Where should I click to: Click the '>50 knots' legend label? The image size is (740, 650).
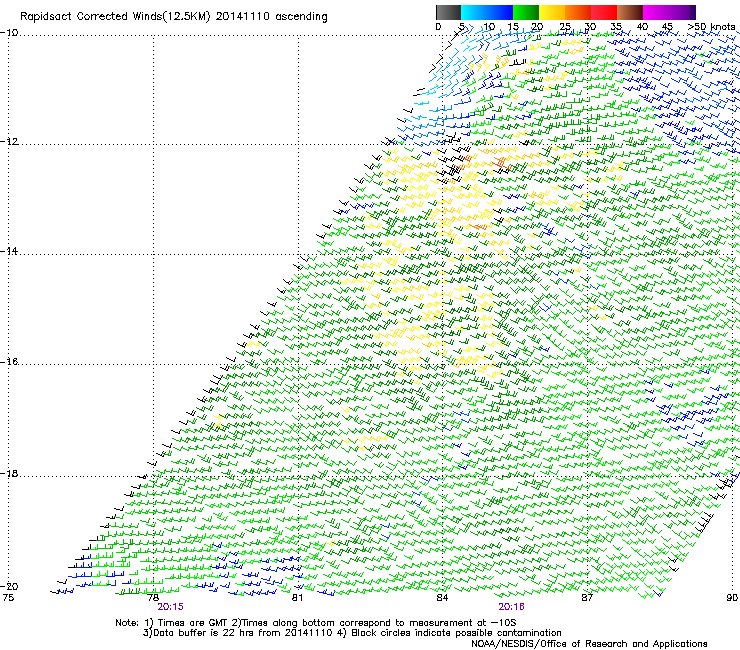711,26
